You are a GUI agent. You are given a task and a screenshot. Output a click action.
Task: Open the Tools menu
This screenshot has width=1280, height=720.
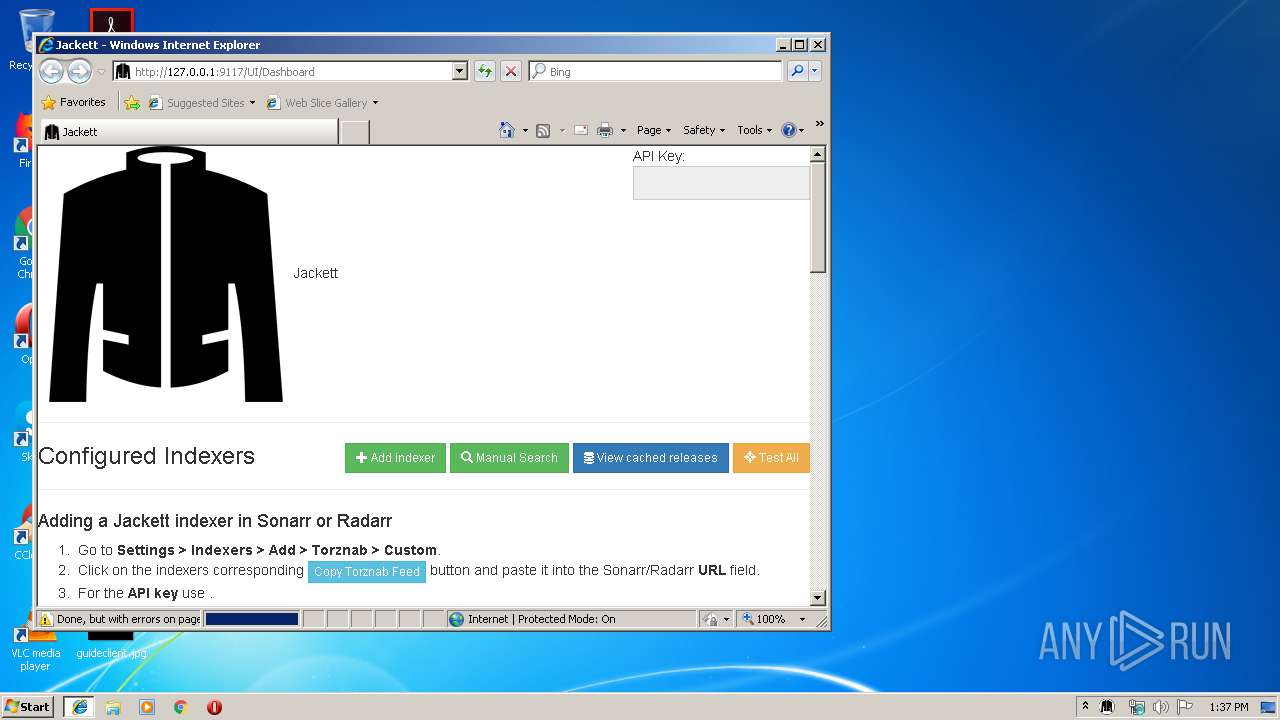point(755,130)
